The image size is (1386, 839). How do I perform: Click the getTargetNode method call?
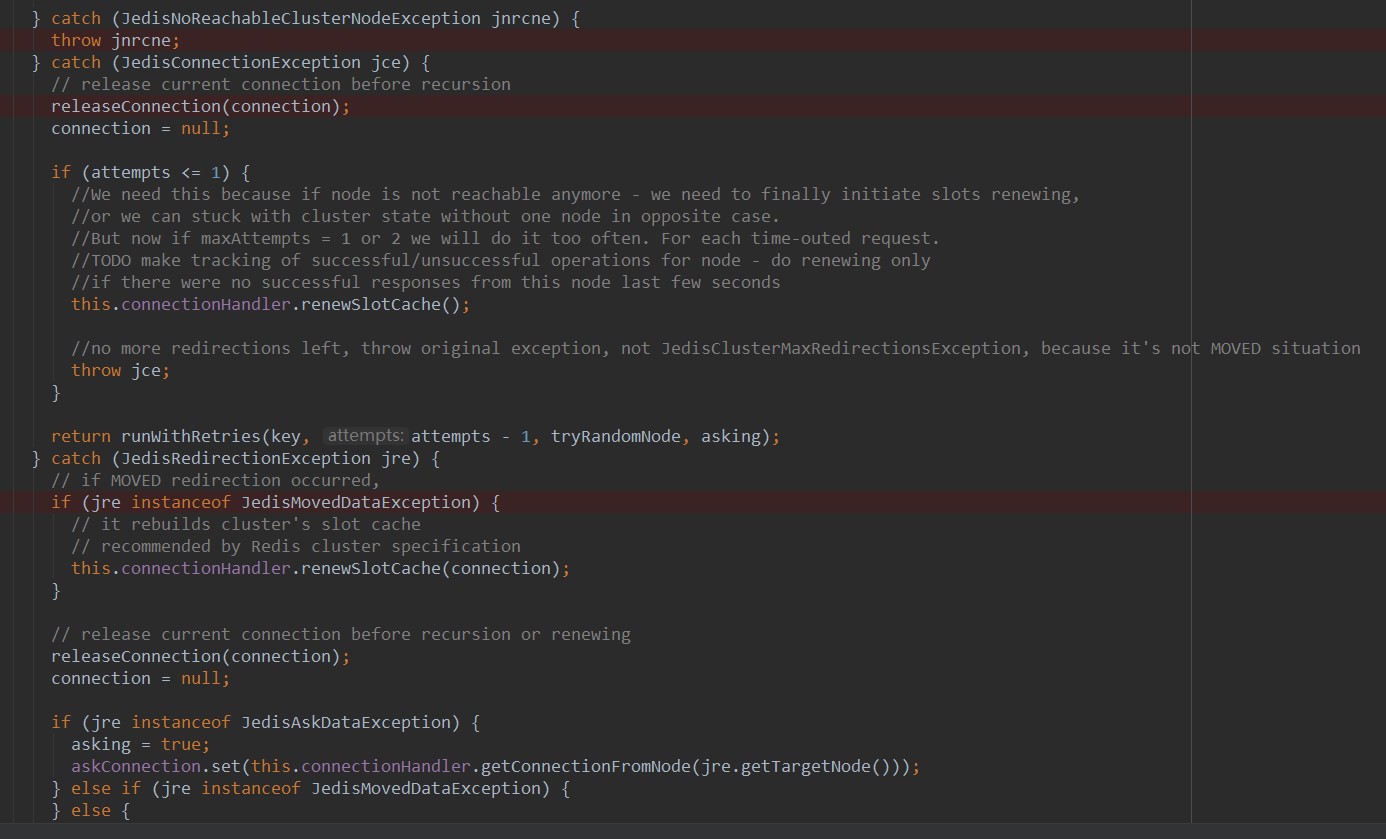(x=835, y=766)
